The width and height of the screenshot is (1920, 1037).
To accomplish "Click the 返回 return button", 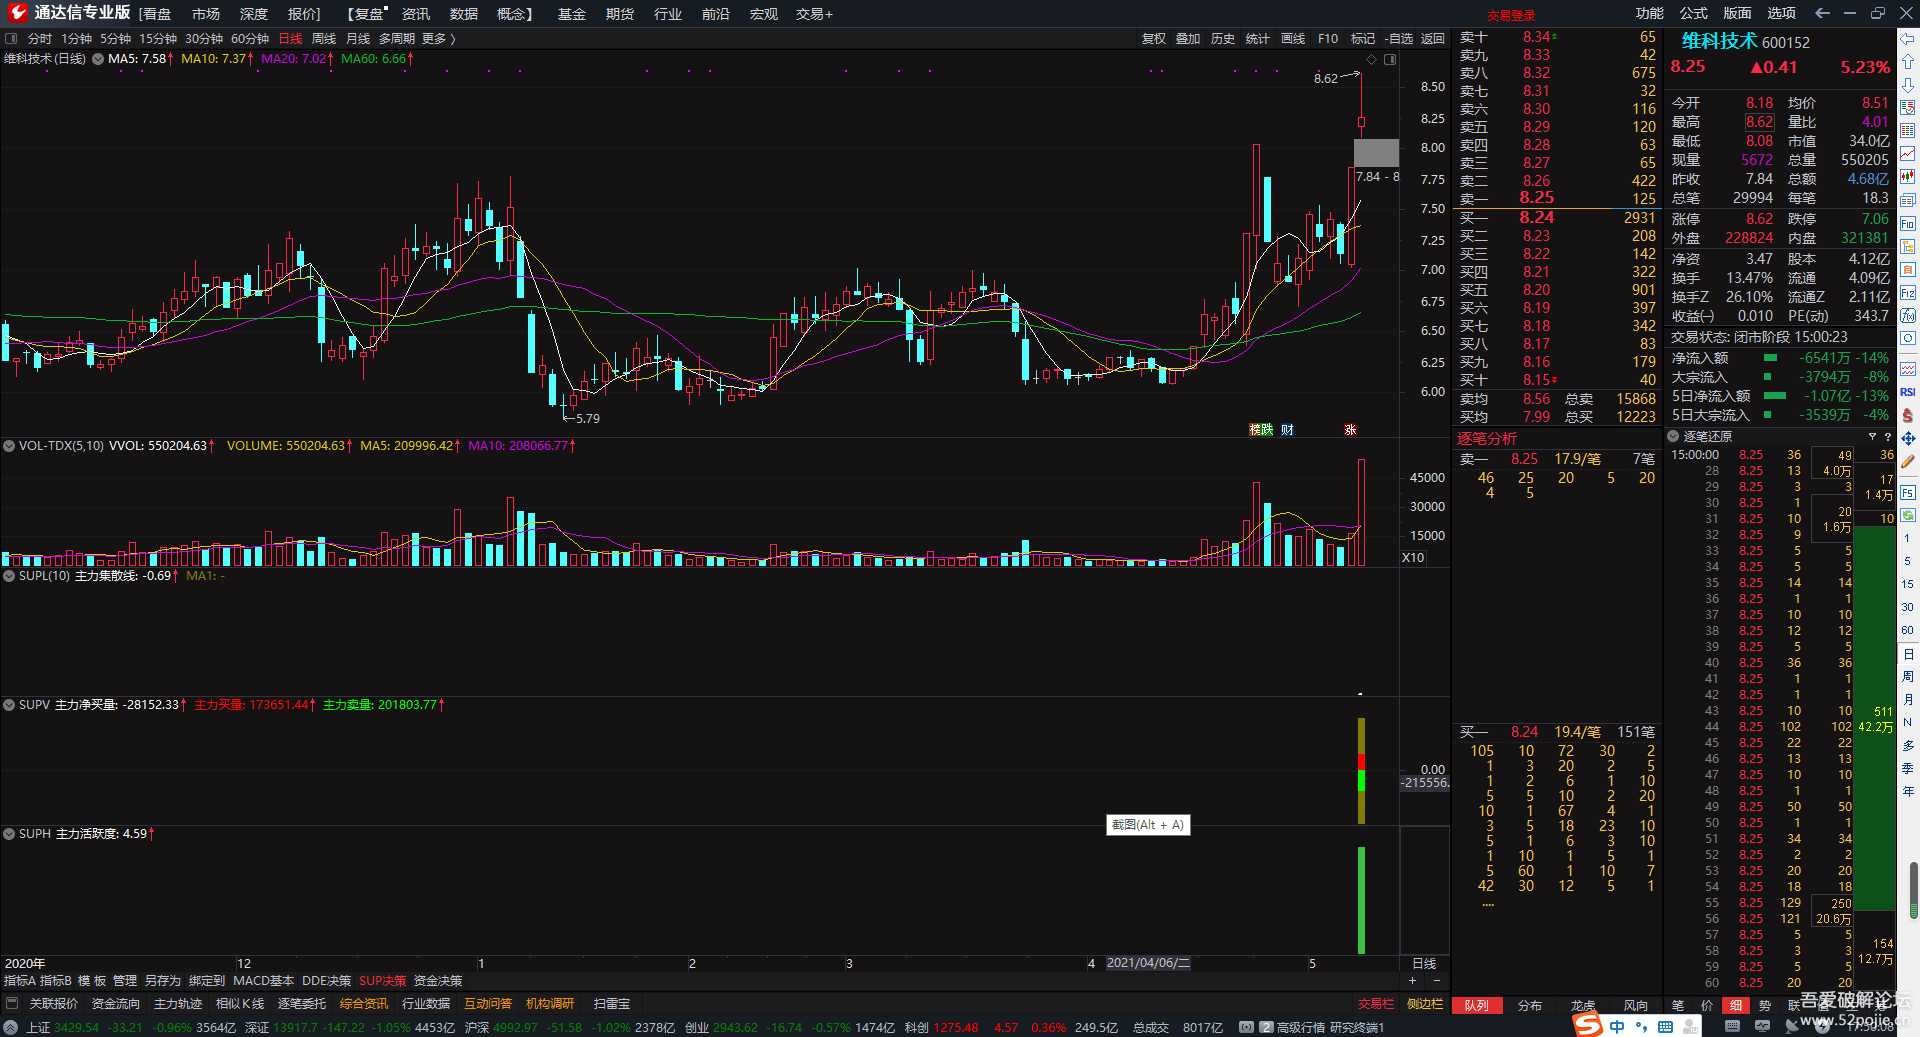I will click(x=1433, y=39).
